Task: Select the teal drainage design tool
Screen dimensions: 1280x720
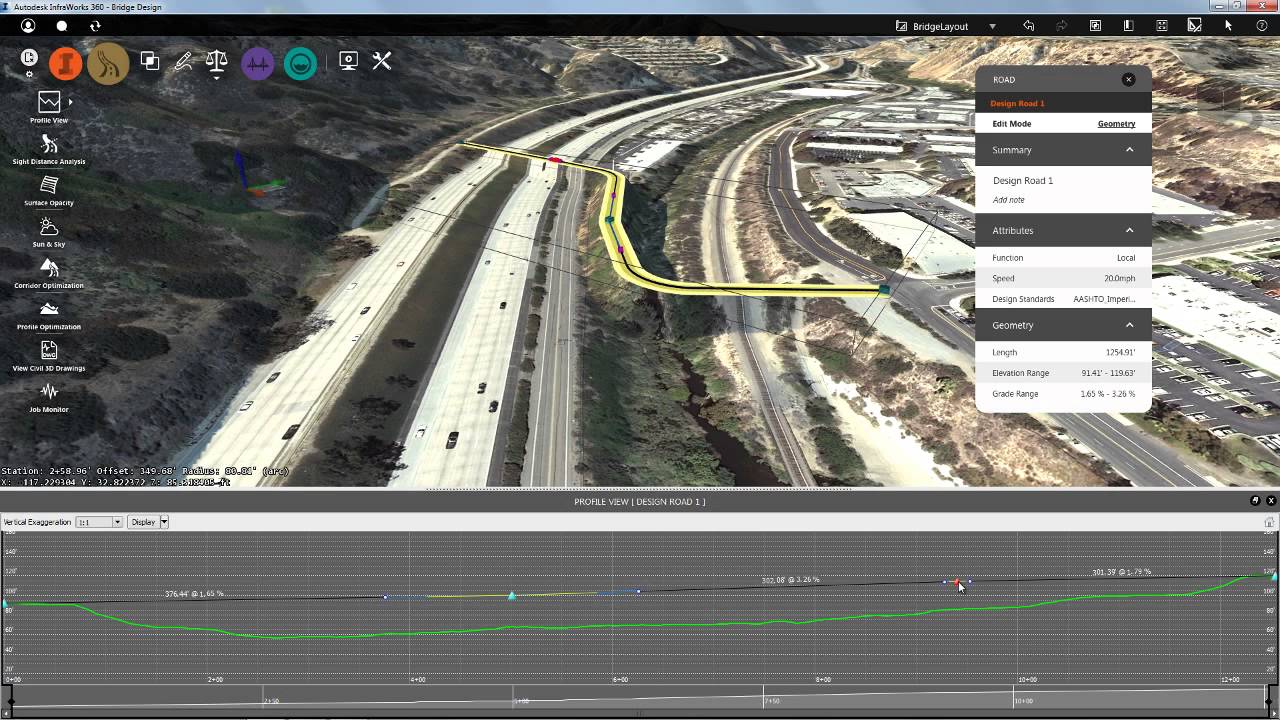Action: [300, 64]
